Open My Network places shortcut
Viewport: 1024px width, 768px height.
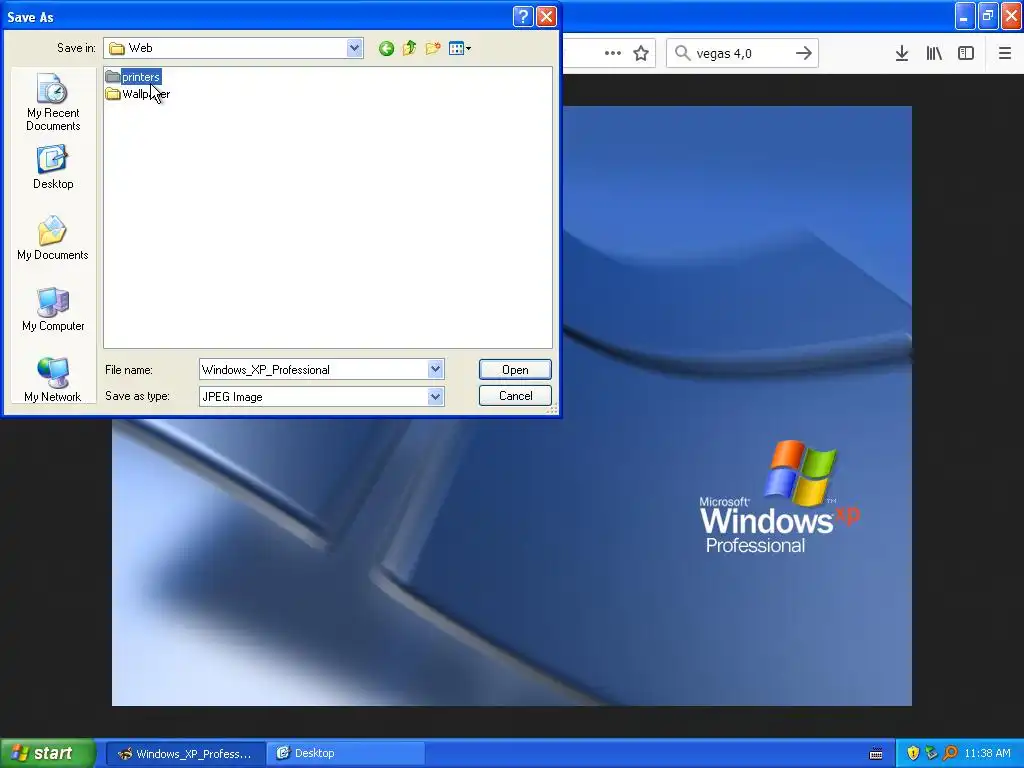click(53, 380)
